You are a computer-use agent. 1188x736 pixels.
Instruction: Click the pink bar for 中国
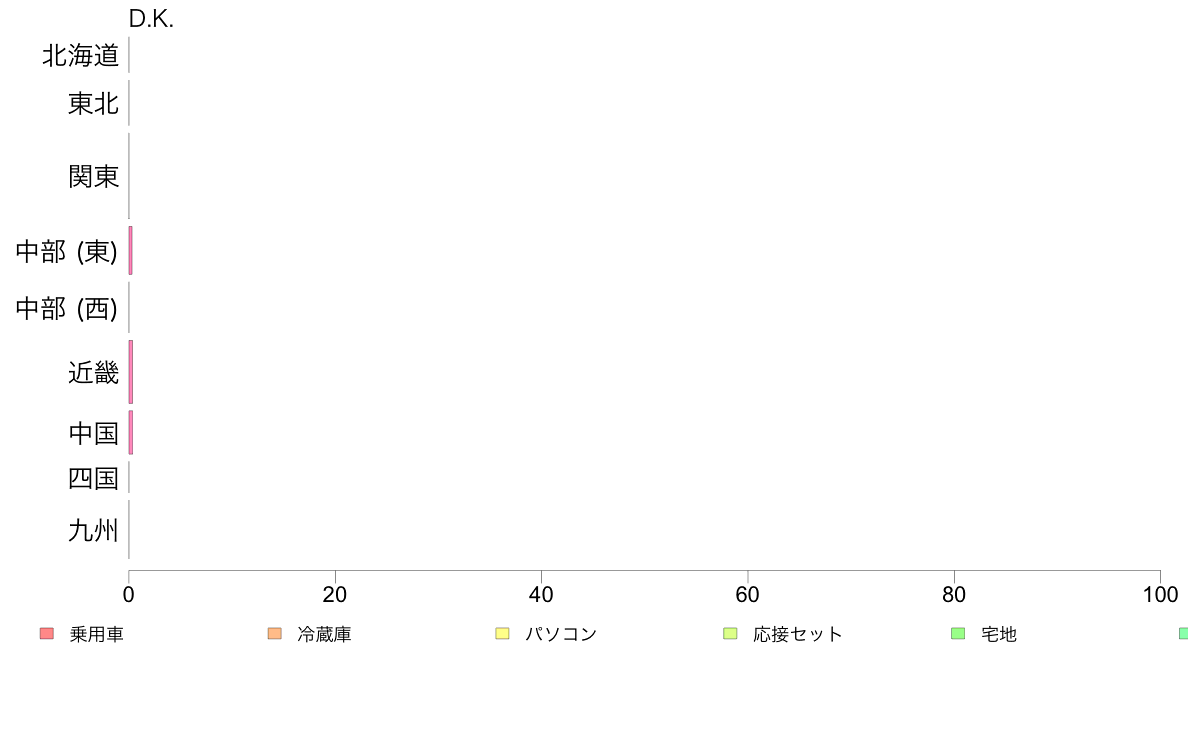130,433
